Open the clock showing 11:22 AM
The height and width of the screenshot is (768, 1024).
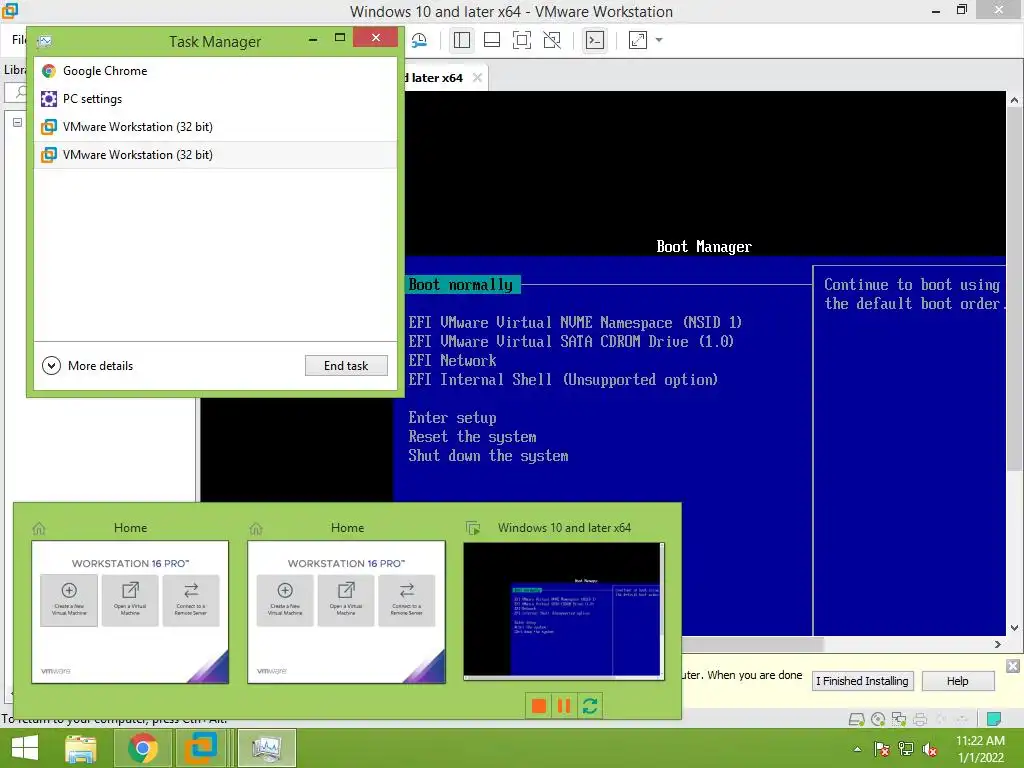coord(980,749)
